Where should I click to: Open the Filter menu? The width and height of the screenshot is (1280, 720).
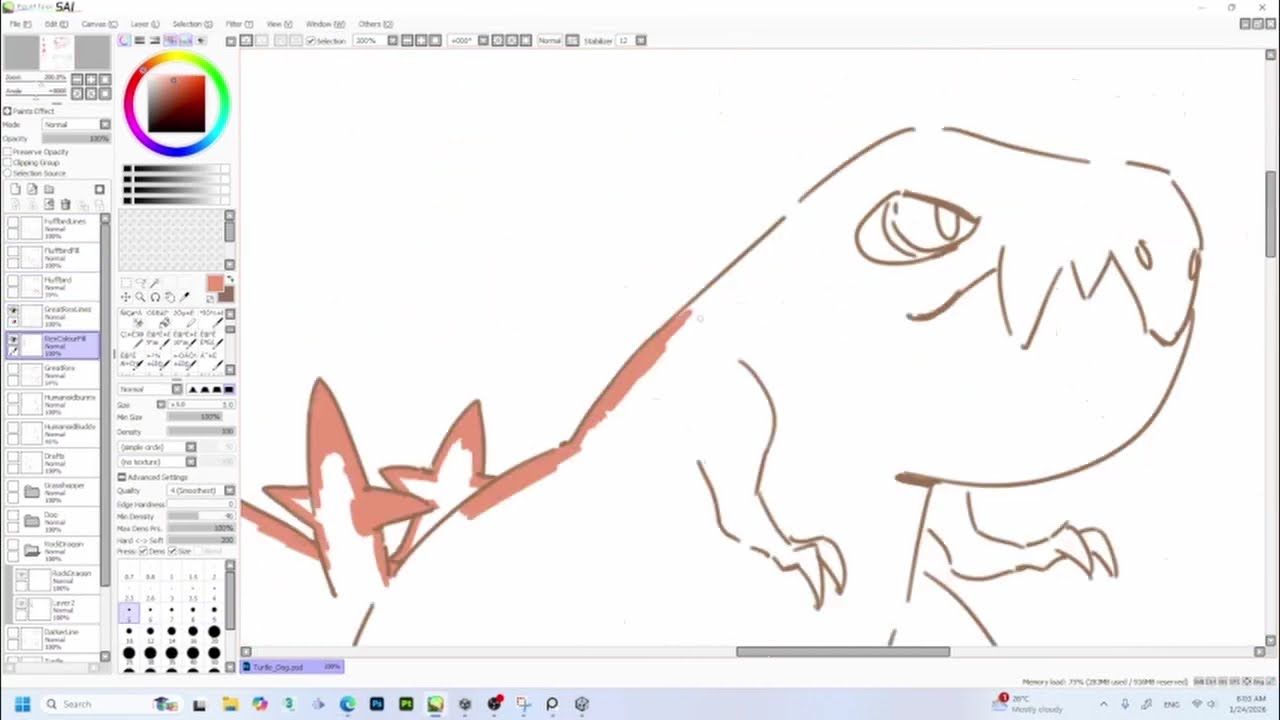(x=238, y=24)
